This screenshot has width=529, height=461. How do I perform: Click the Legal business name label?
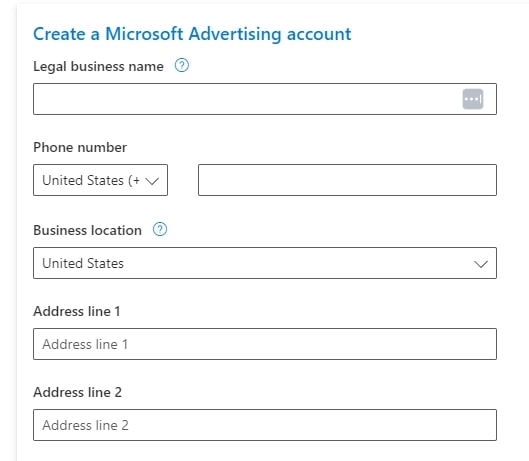pyautogui.click(x=98, y=66)
